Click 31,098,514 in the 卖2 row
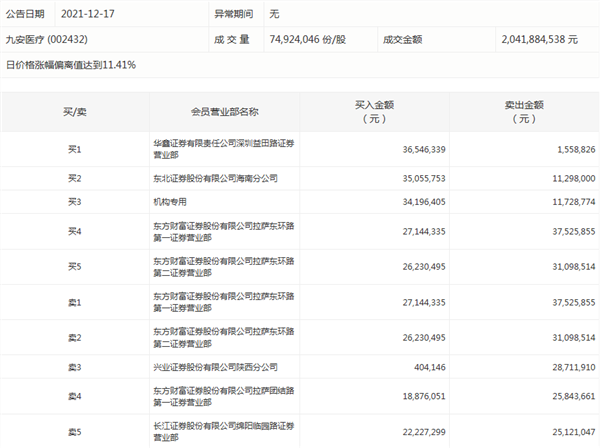The height and width of the screenshot is (448, 600). (x=574, y=338)
